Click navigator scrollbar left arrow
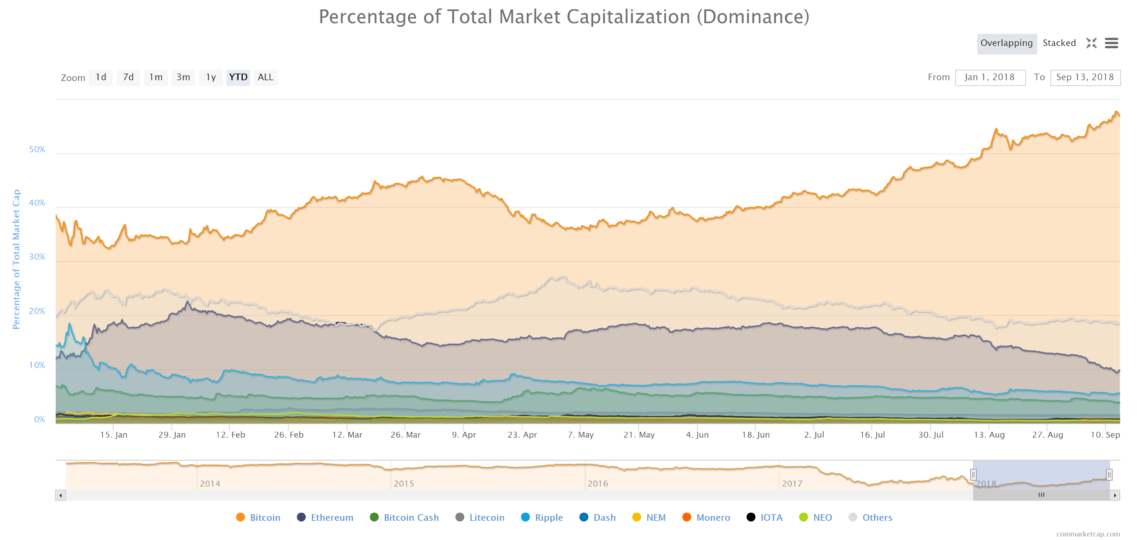Viewport: 1140px width, 540px height. [61, 494]
